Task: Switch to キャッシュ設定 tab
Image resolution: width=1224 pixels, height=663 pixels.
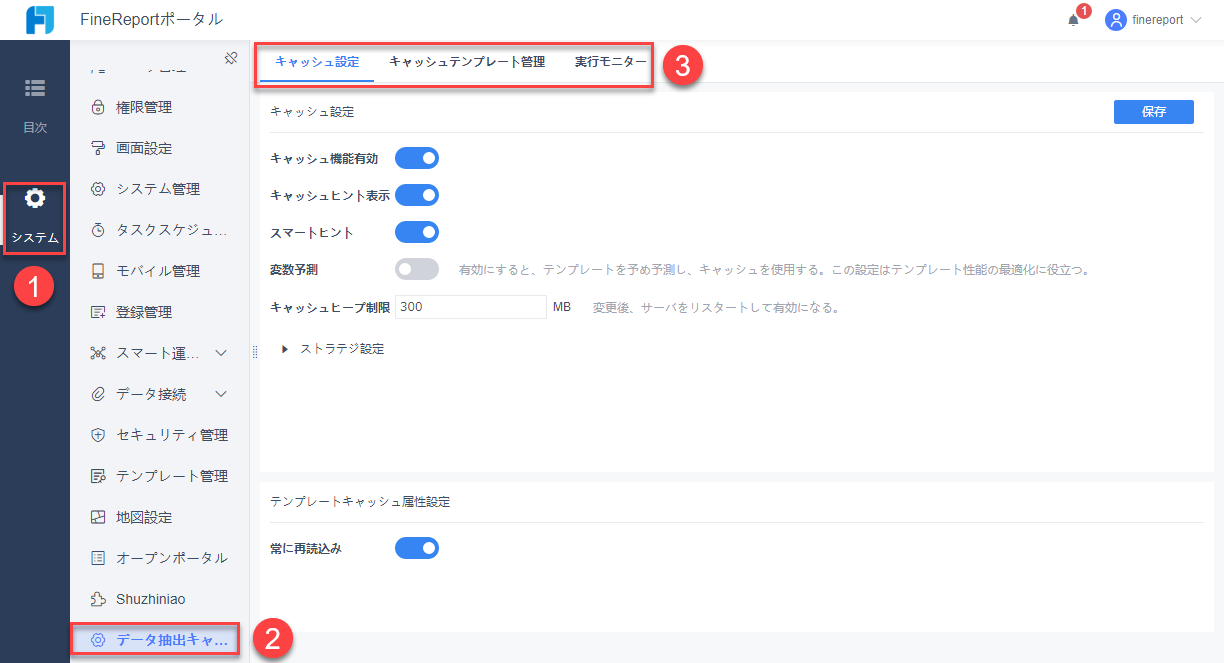Action: point(317,62)
